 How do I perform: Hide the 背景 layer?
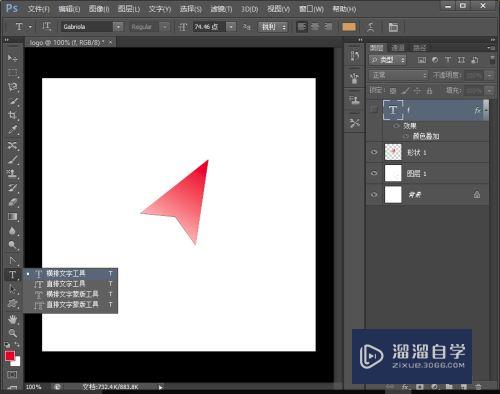coord(374,195)
